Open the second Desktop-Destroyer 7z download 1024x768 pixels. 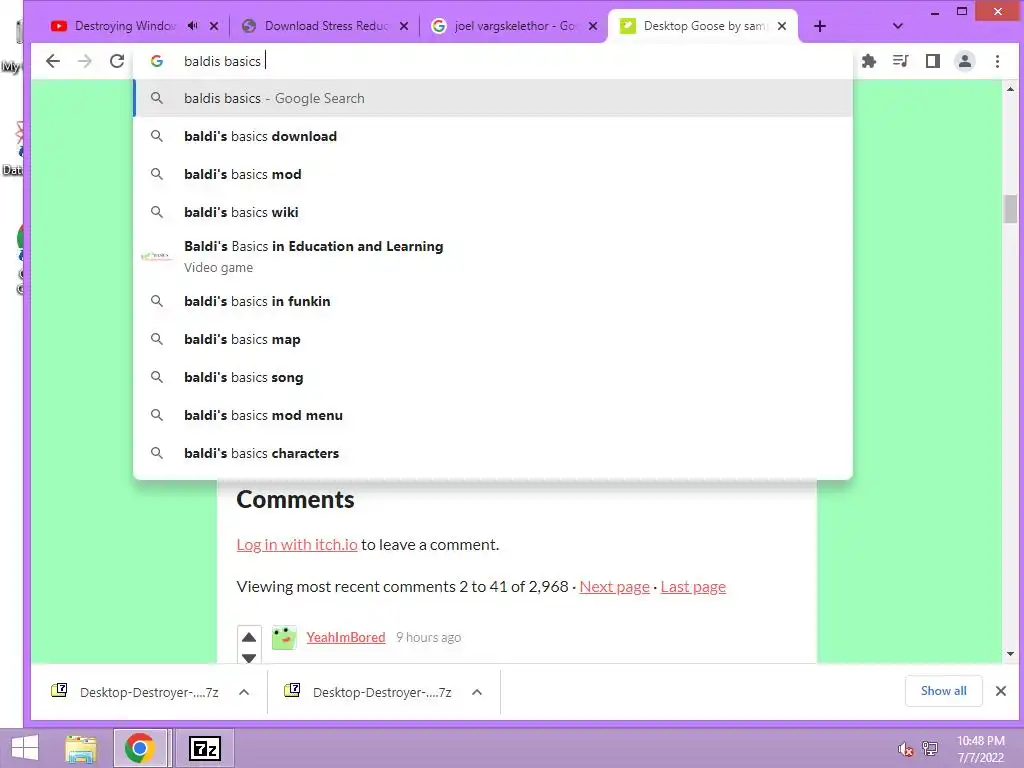point(369,692)
